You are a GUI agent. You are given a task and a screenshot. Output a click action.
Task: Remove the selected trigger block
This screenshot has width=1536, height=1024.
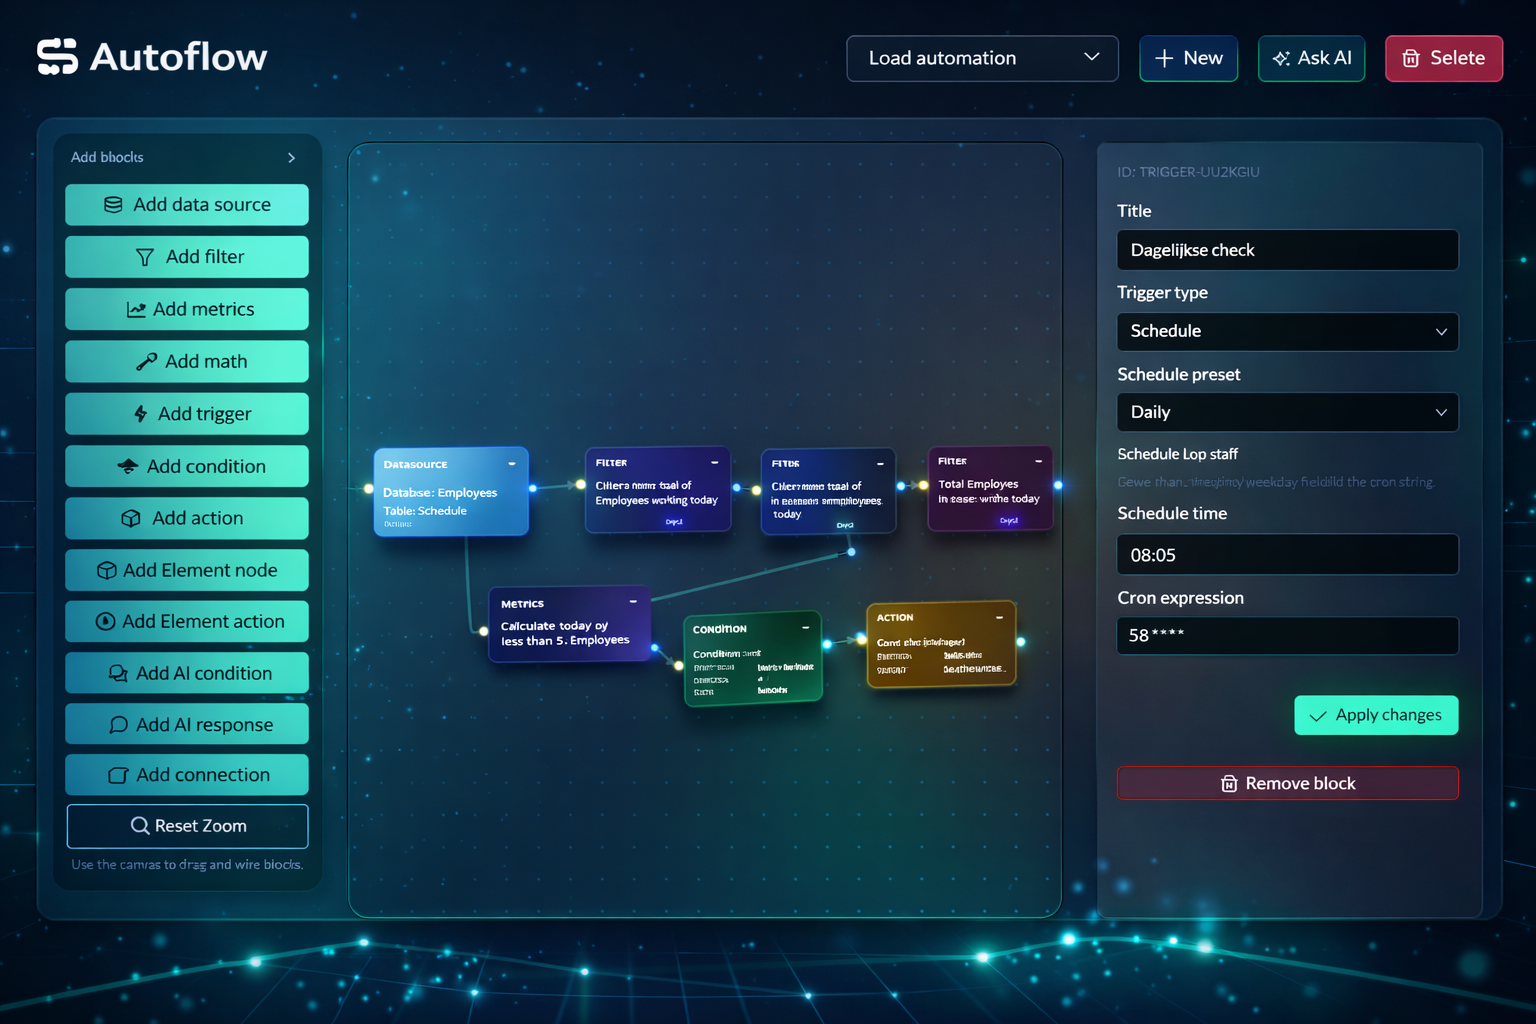click(1287, 783)
